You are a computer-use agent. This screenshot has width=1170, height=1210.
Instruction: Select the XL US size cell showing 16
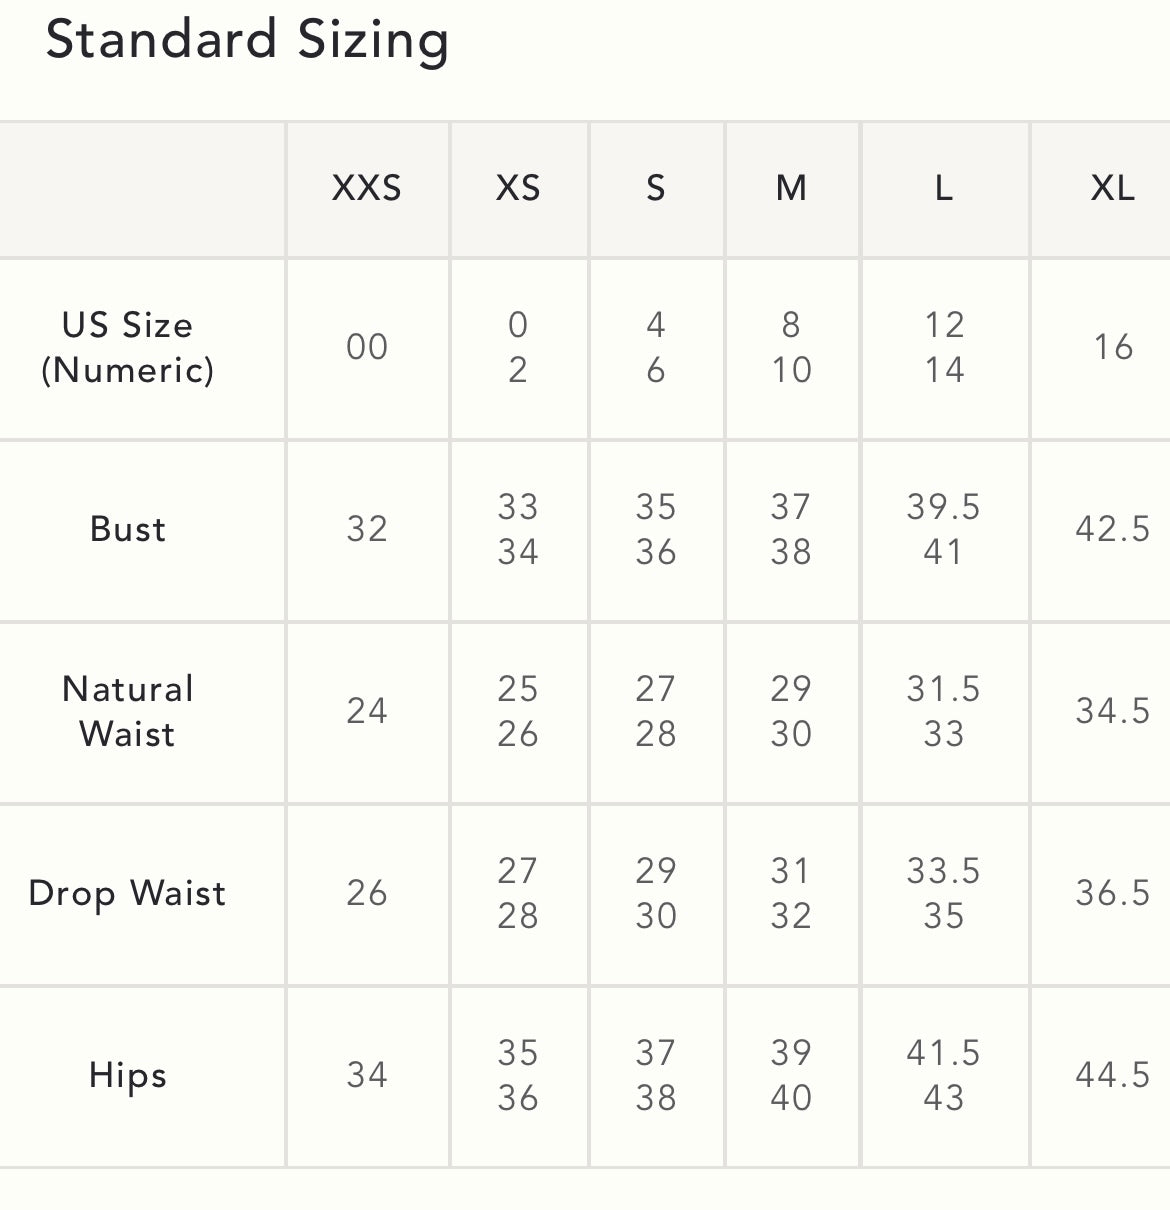tap(1113, 347)
